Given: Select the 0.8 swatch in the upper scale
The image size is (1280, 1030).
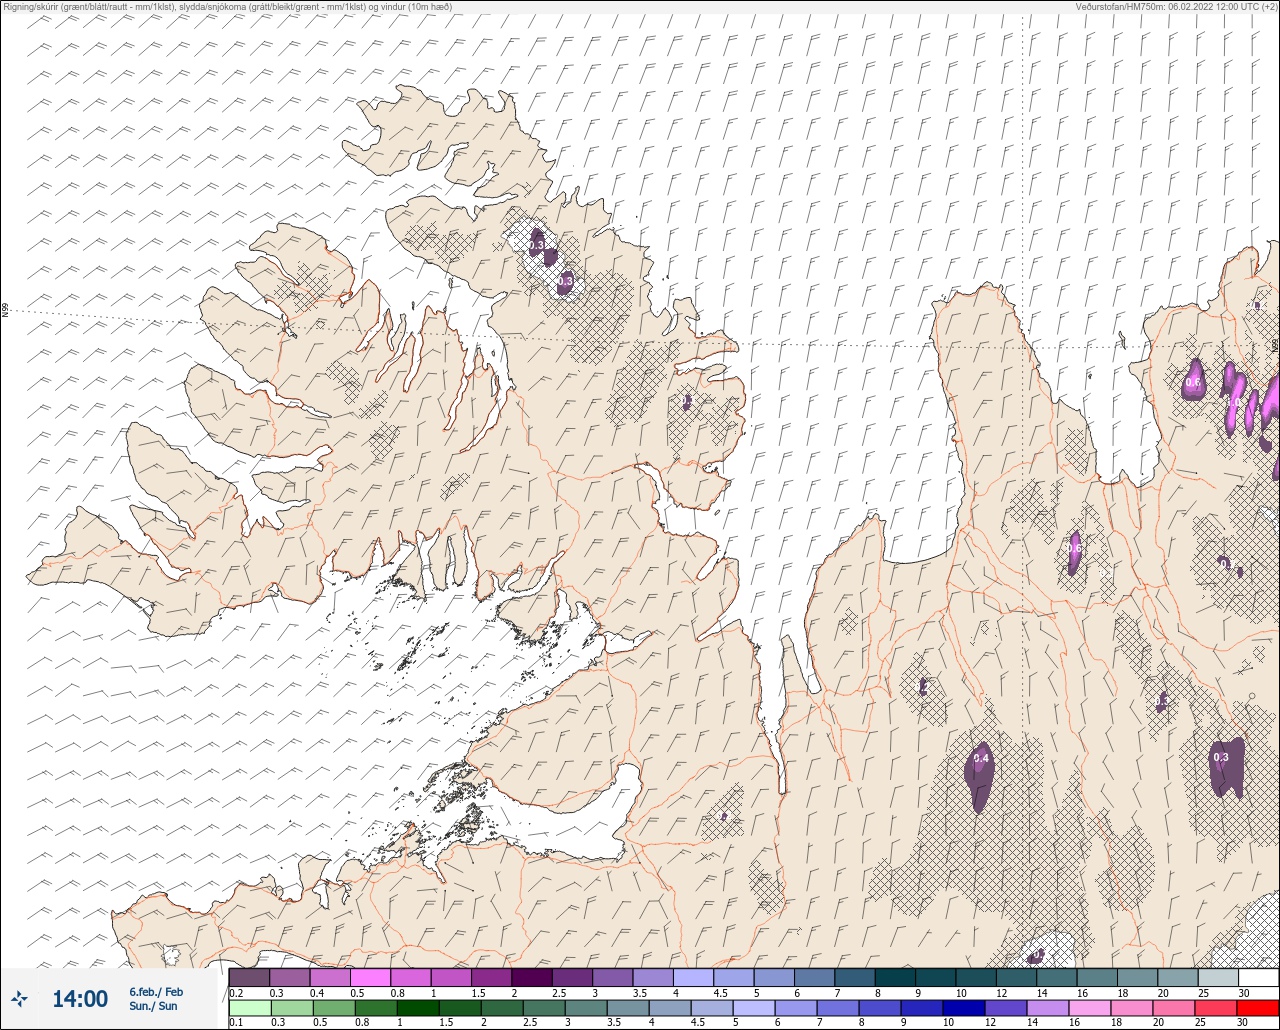Looking at the screenshot, I should click(x=411, y=977).
